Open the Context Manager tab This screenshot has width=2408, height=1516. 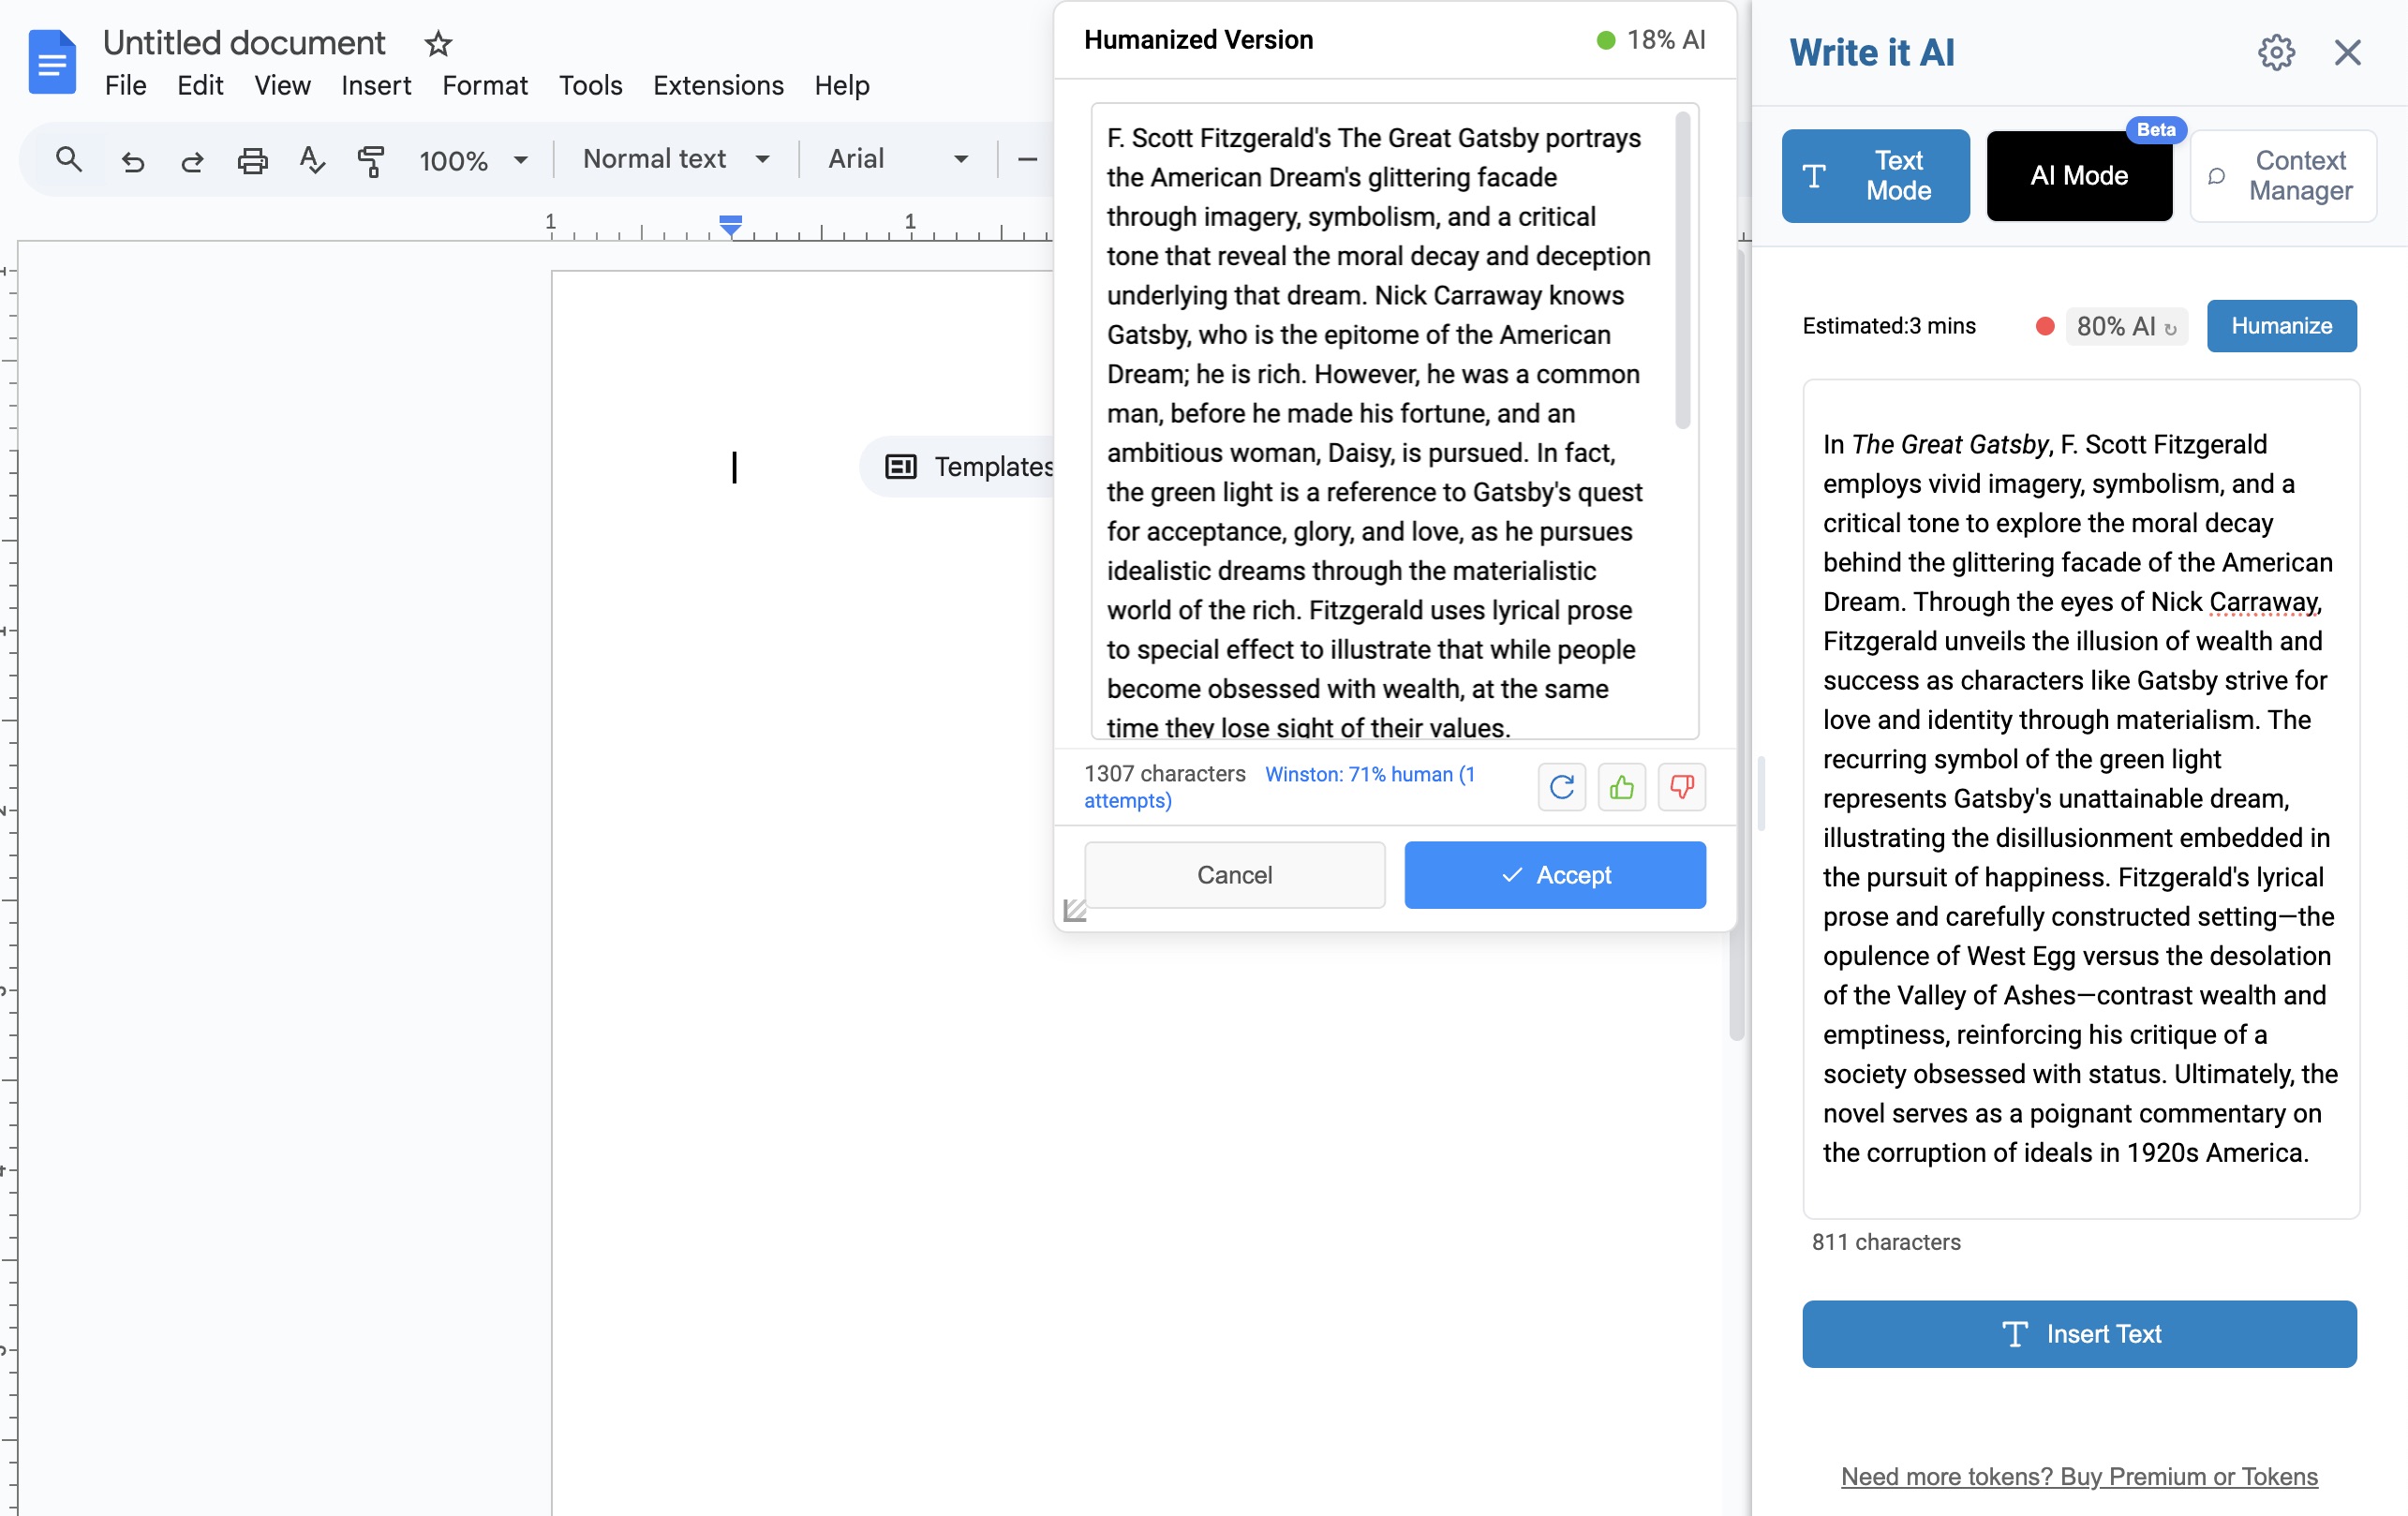pos(2283,176)
